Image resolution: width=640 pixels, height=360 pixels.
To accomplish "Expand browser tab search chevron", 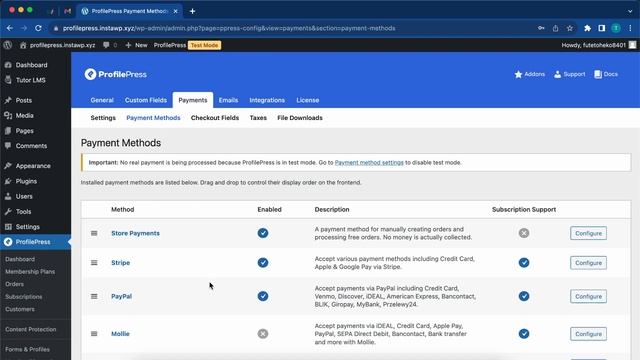I will (630, 11).
